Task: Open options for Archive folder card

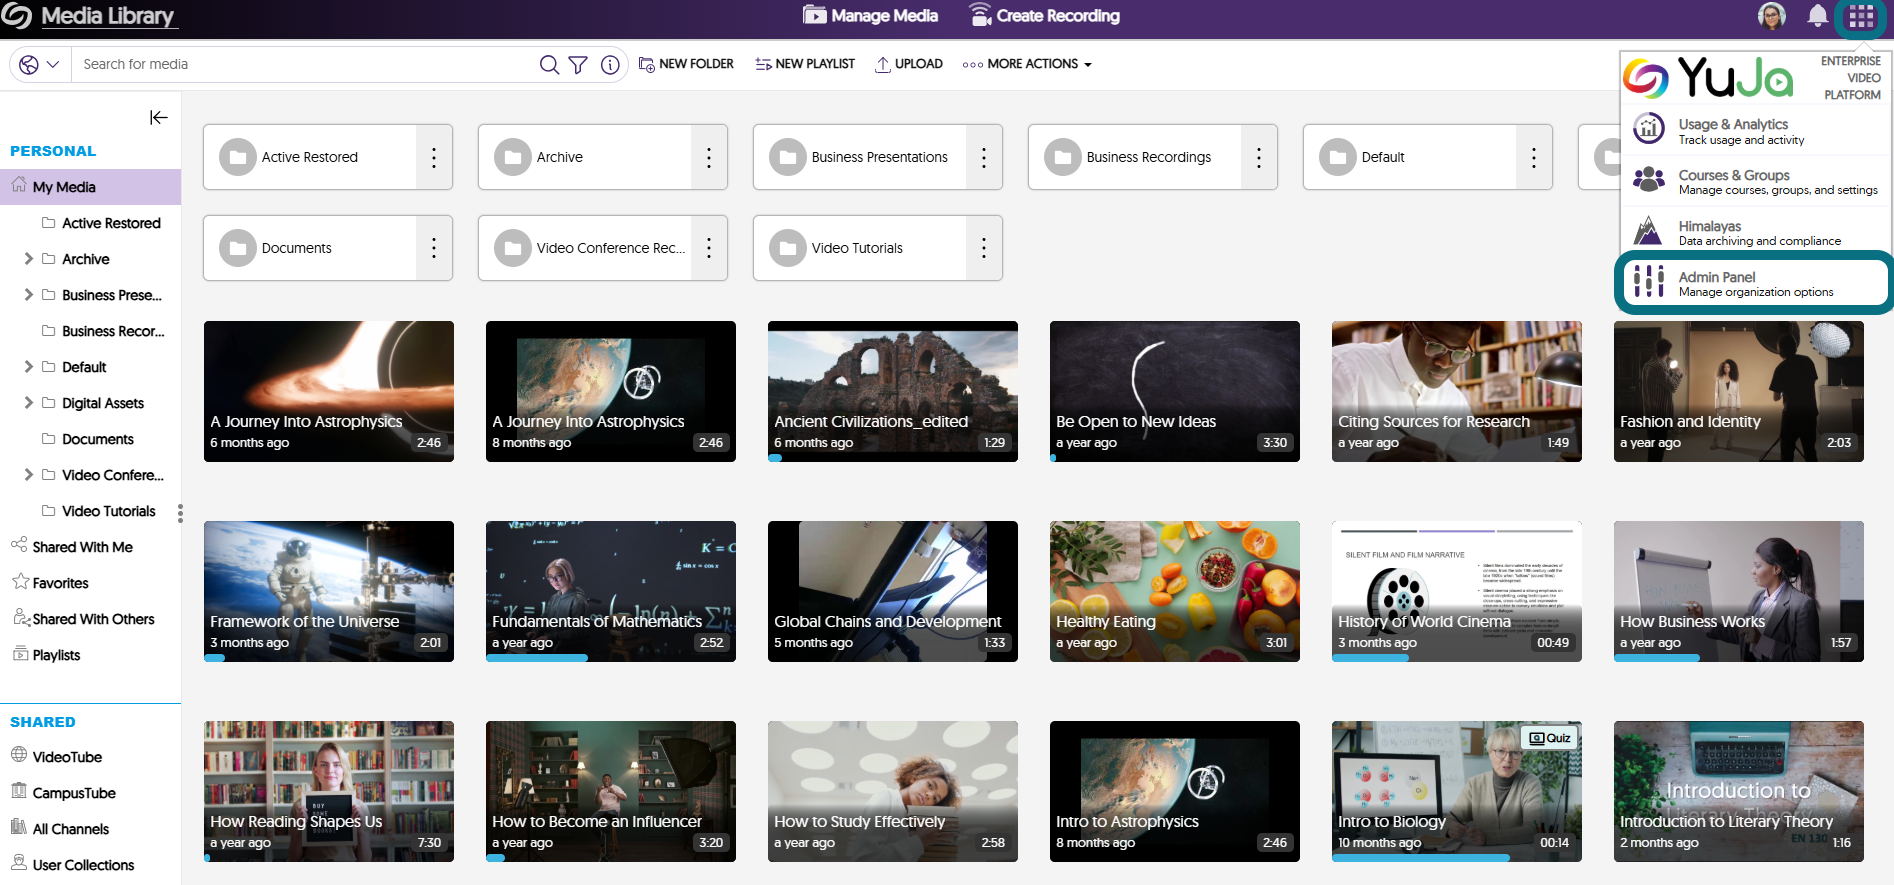Action: coord(709,157)
